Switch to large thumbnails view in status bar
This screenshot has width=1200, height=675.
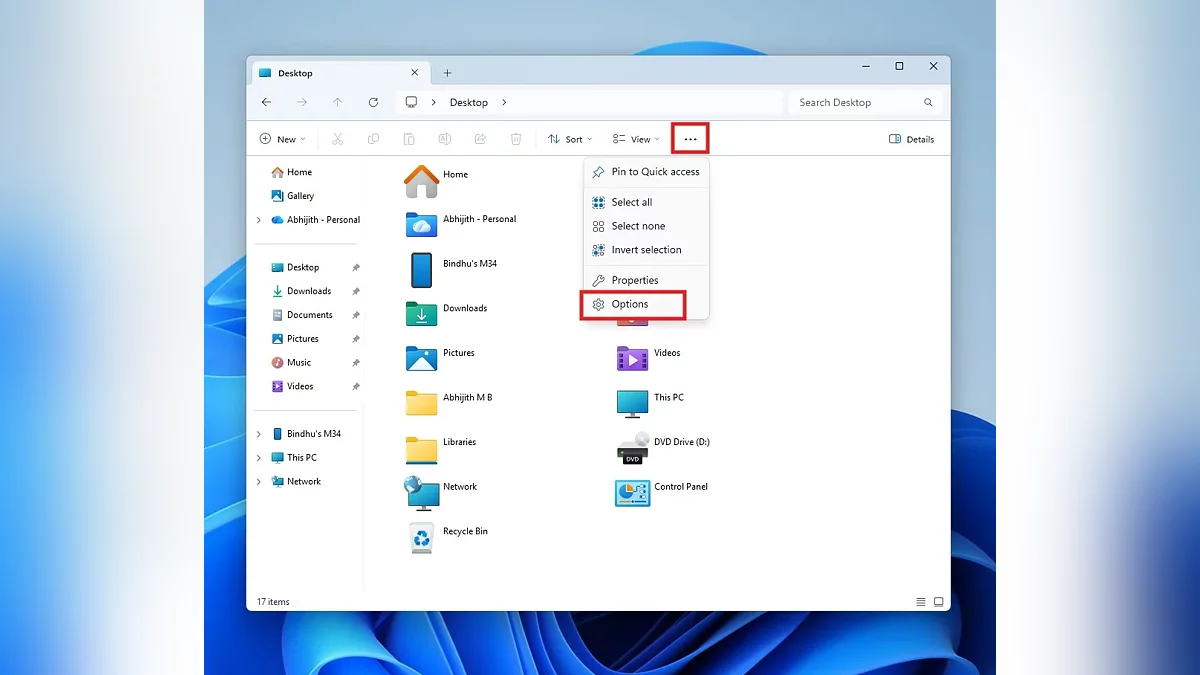938,602
